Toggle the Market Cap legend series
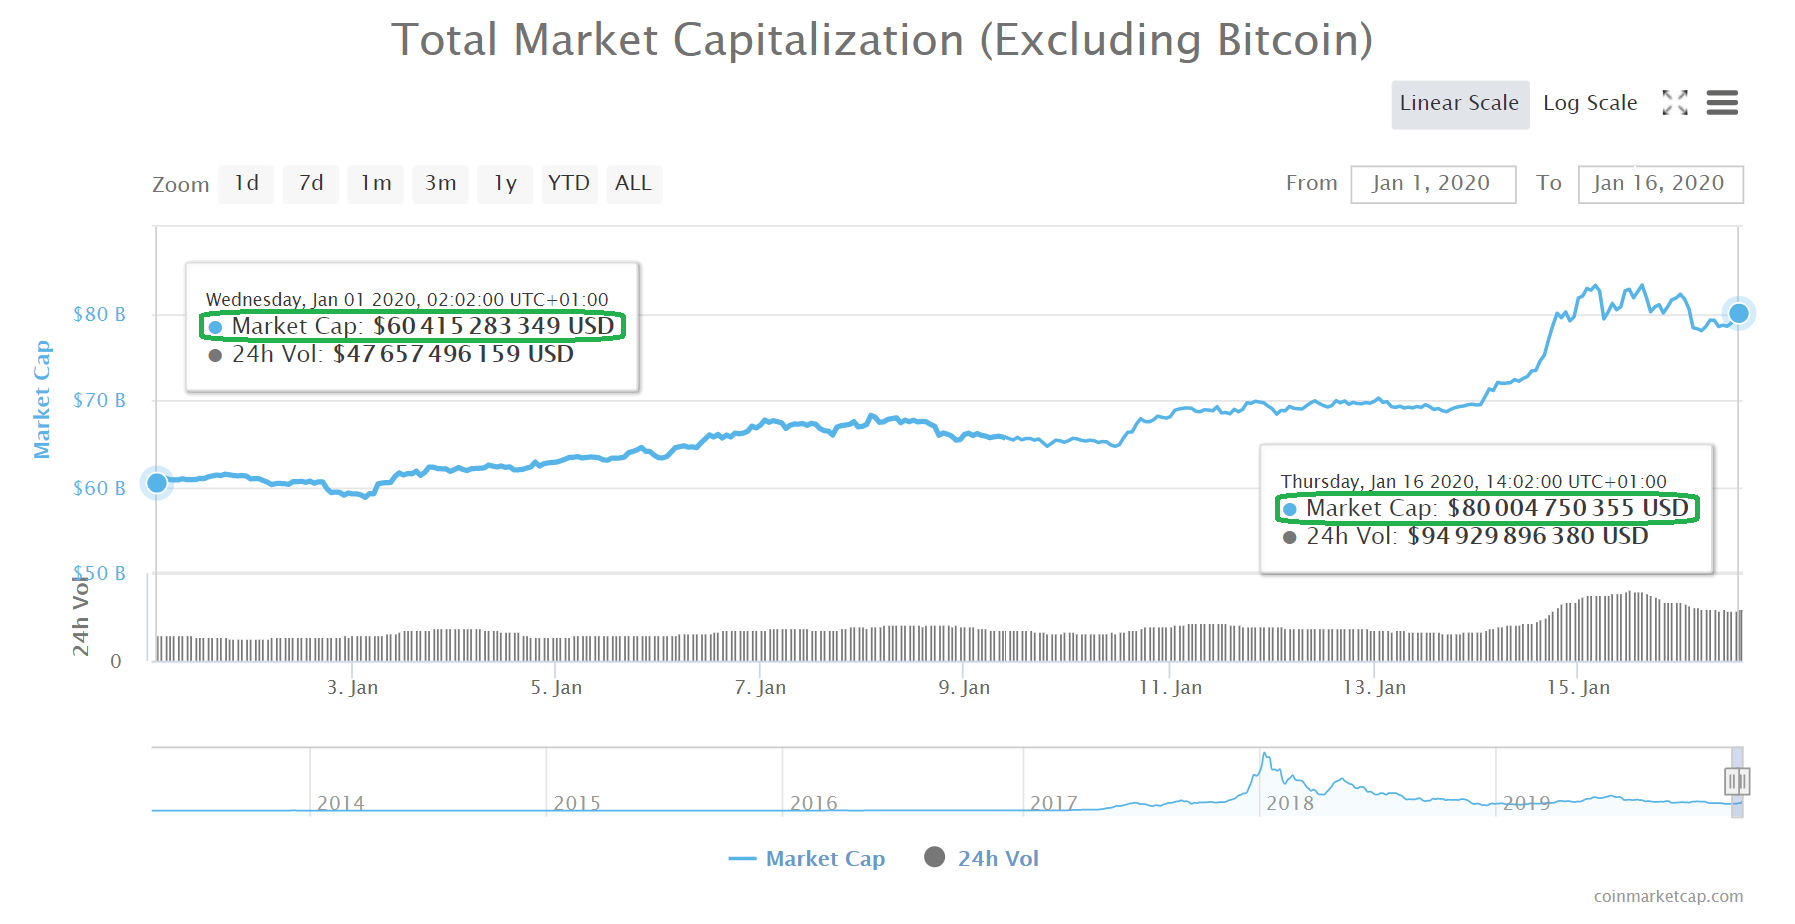This screenshot has height=924, width=1795. [807, 859]
